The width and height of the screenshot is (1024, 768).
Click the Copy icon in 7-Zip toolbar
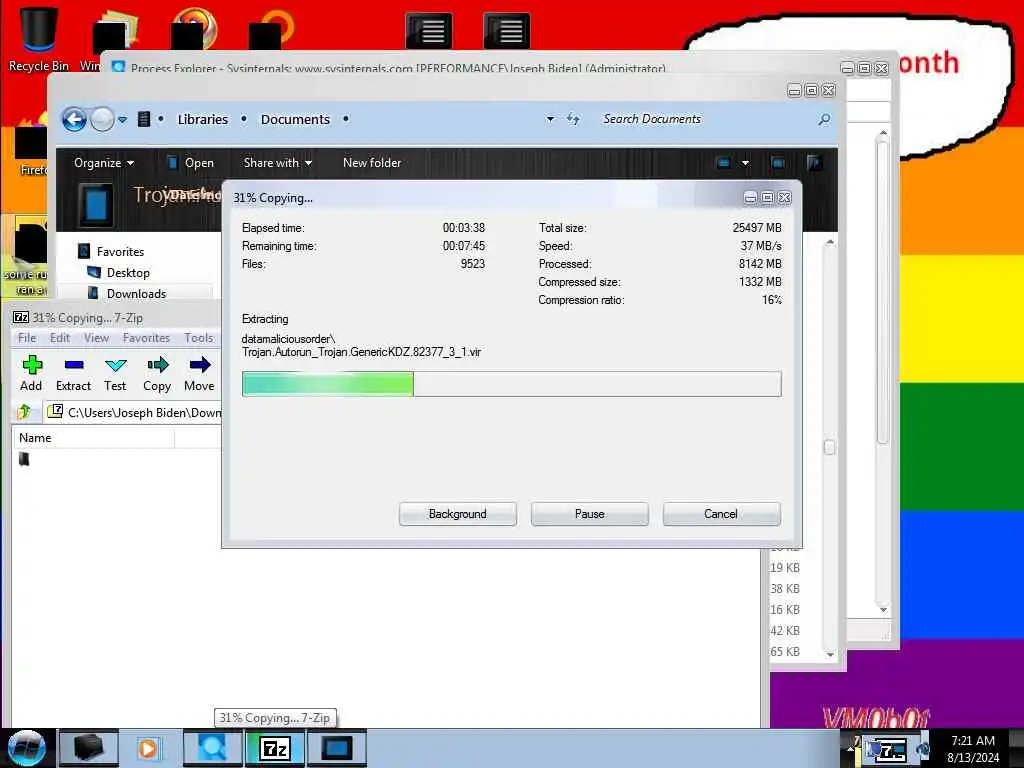157,374
